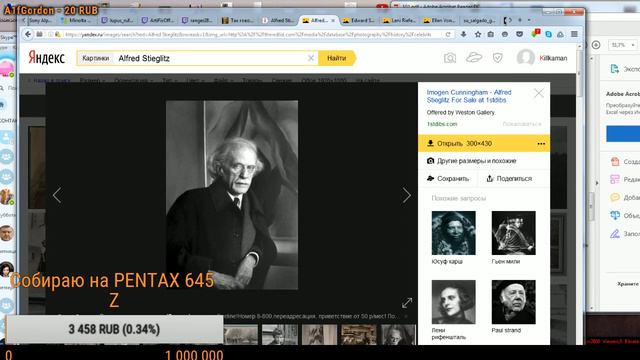Click the red-badged extension icon in toolbar

[535, 34]
